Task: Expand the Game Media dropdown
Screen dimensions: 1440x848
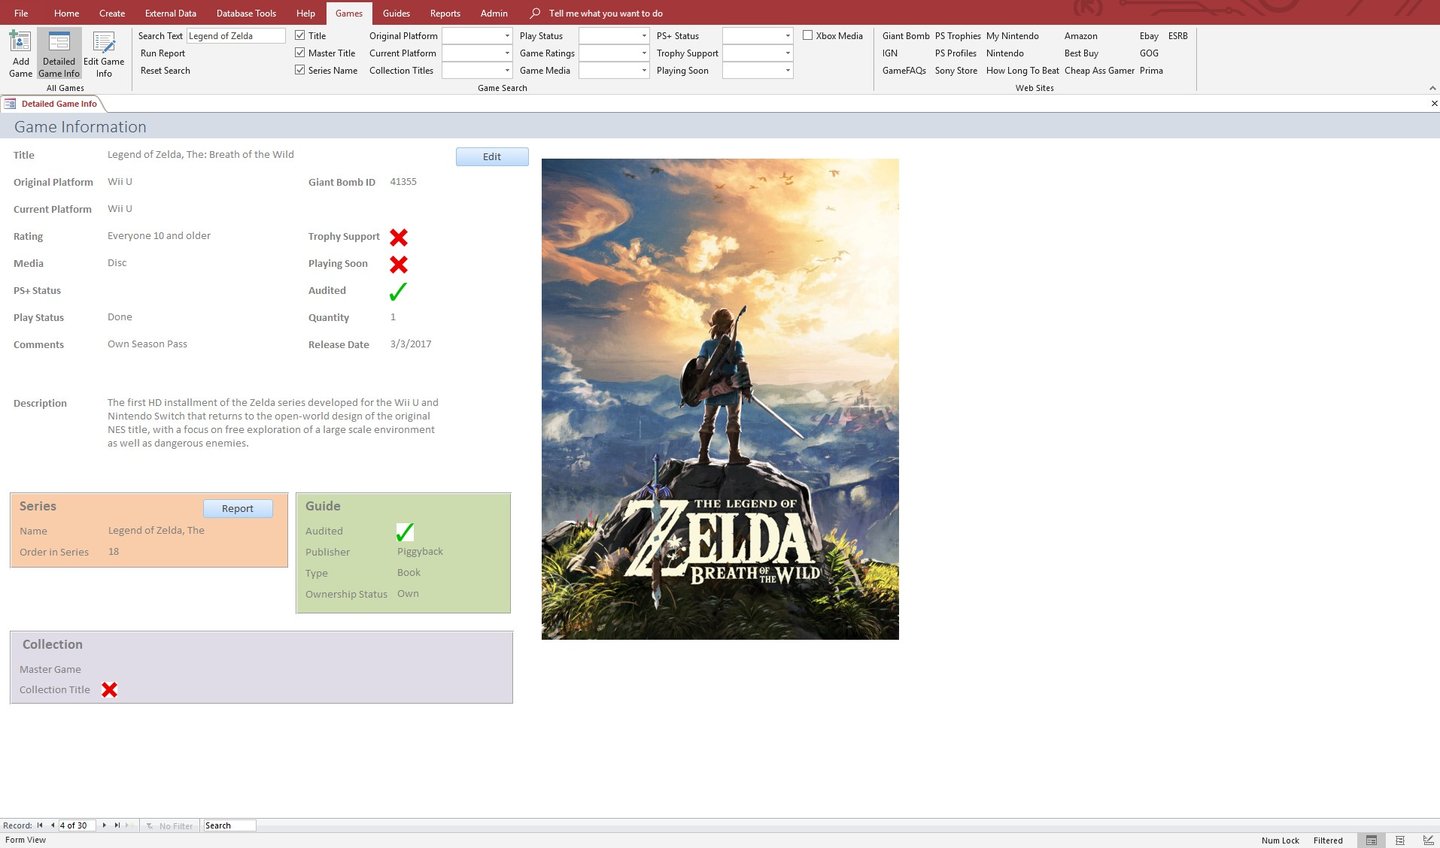Action: 644,71
